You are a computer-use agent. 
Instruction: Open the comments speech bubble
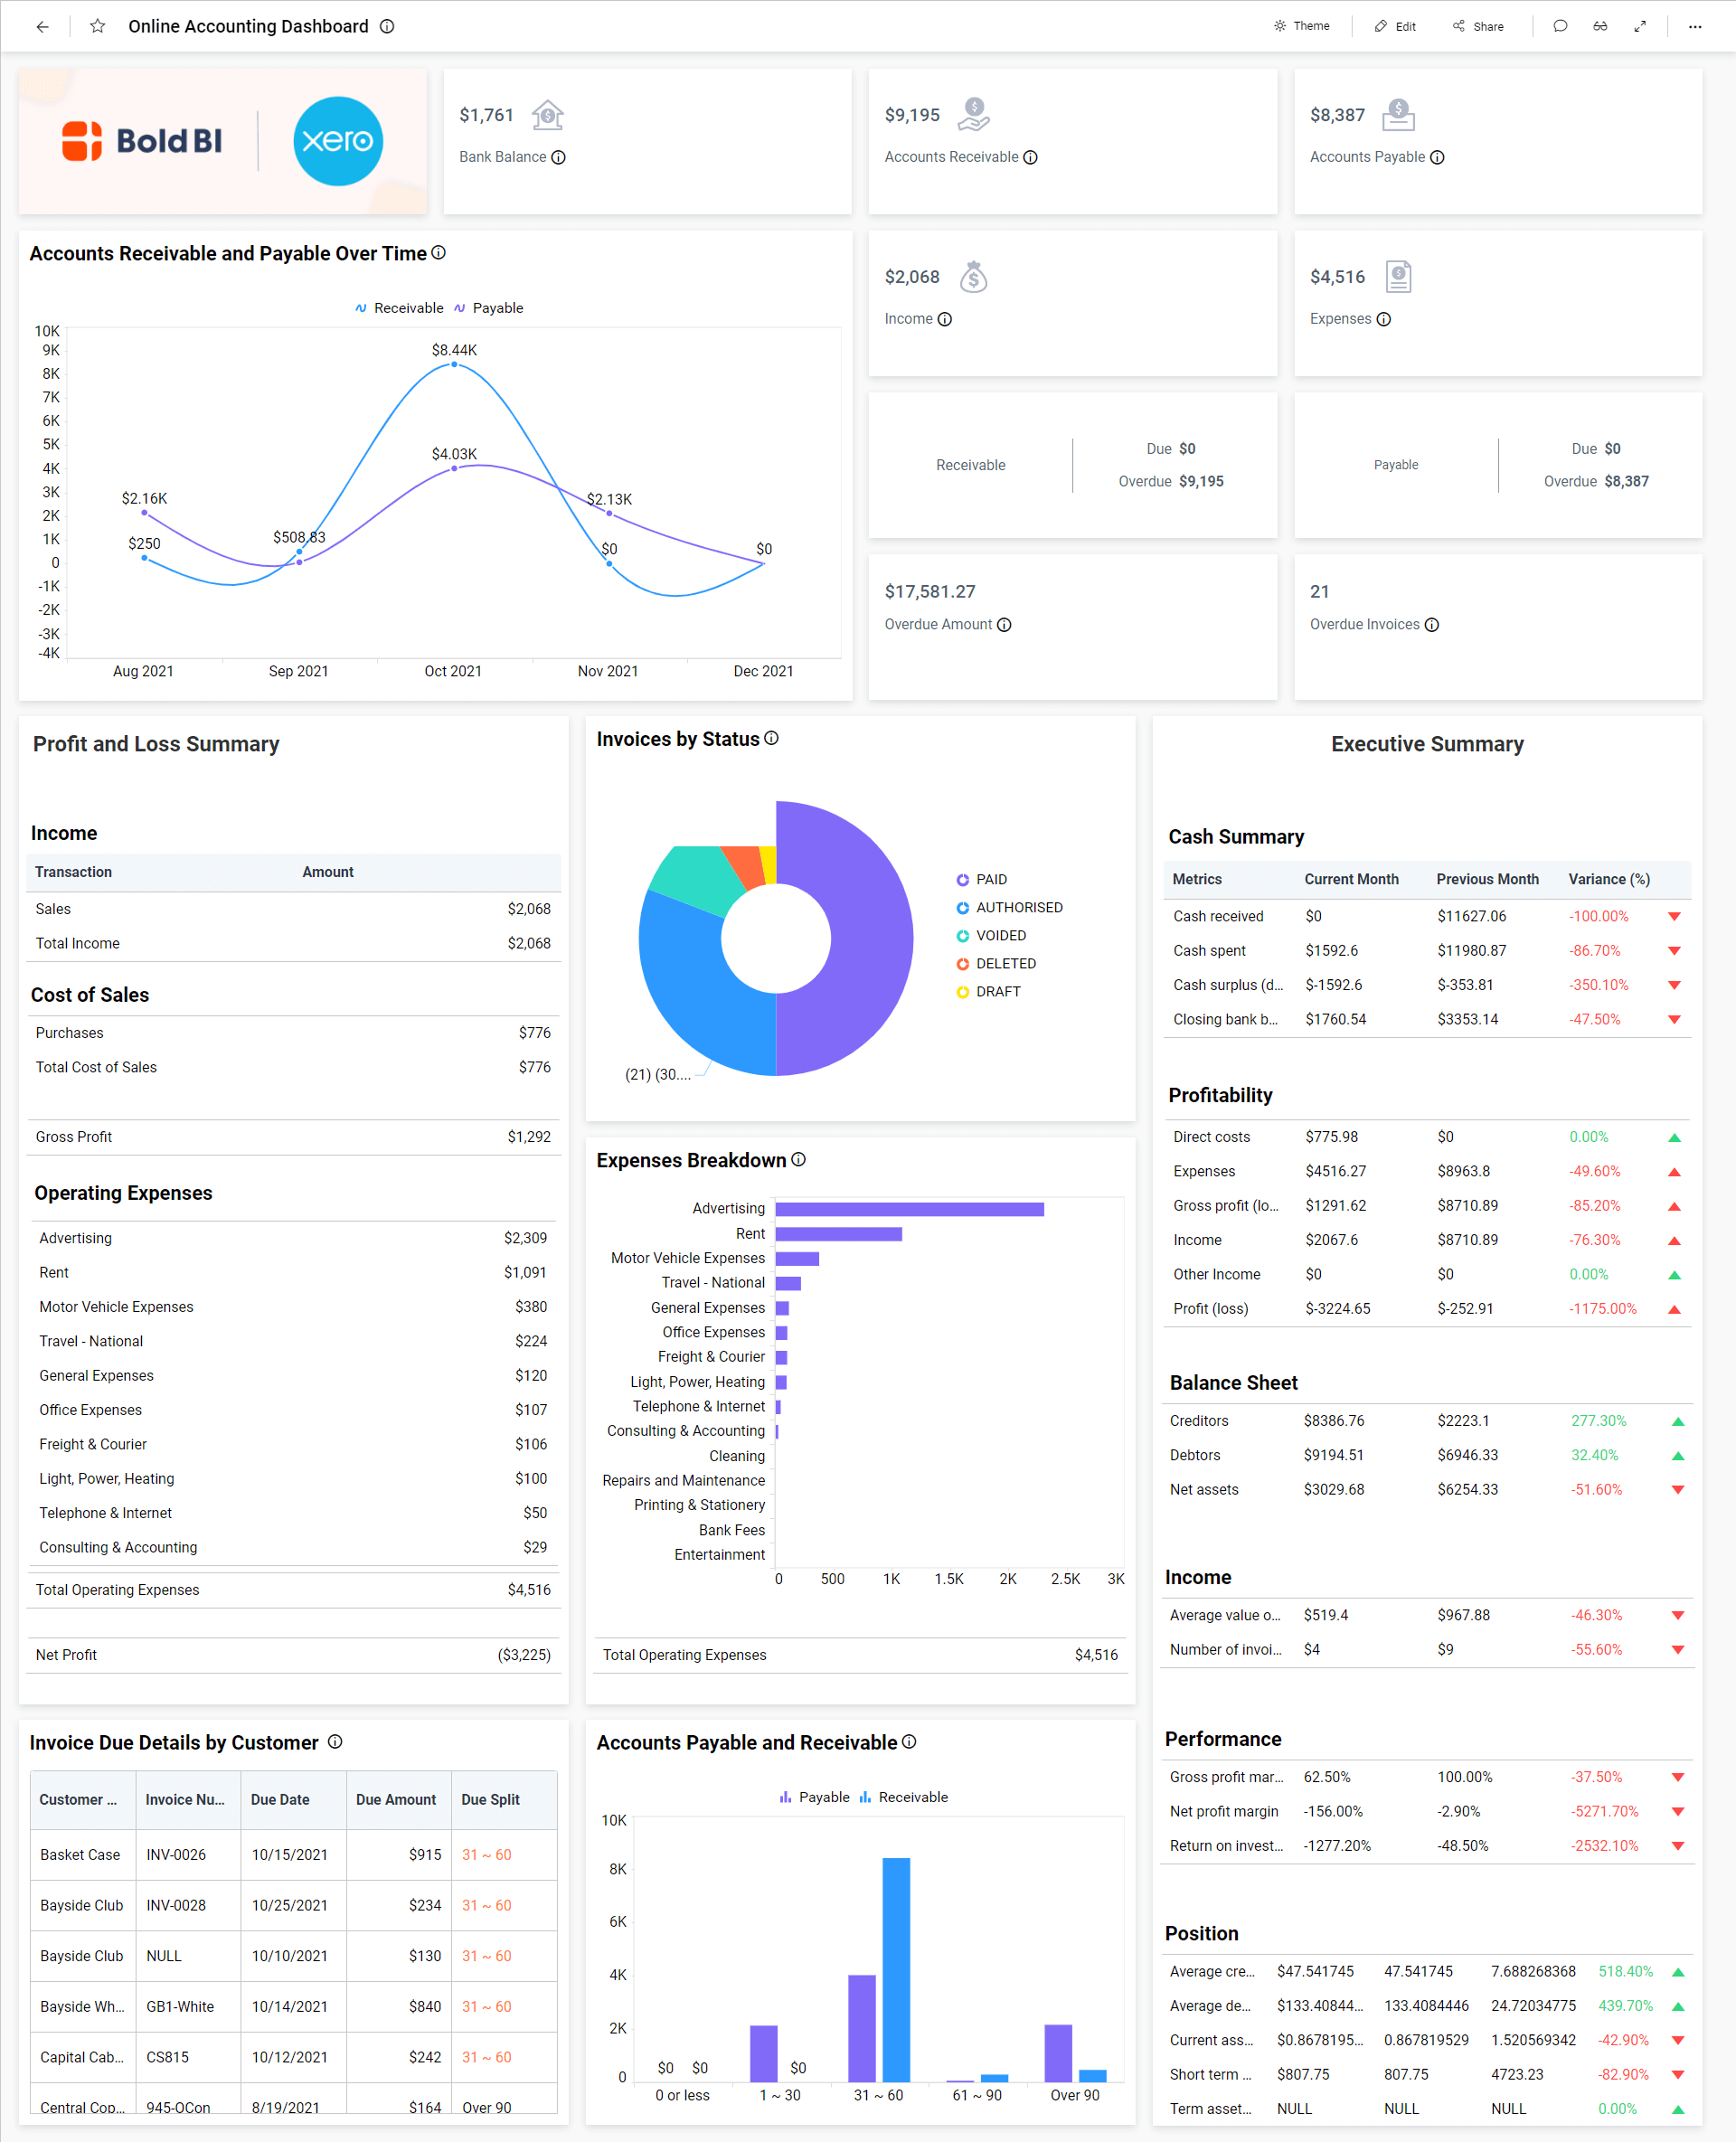tap(1560, 26)
